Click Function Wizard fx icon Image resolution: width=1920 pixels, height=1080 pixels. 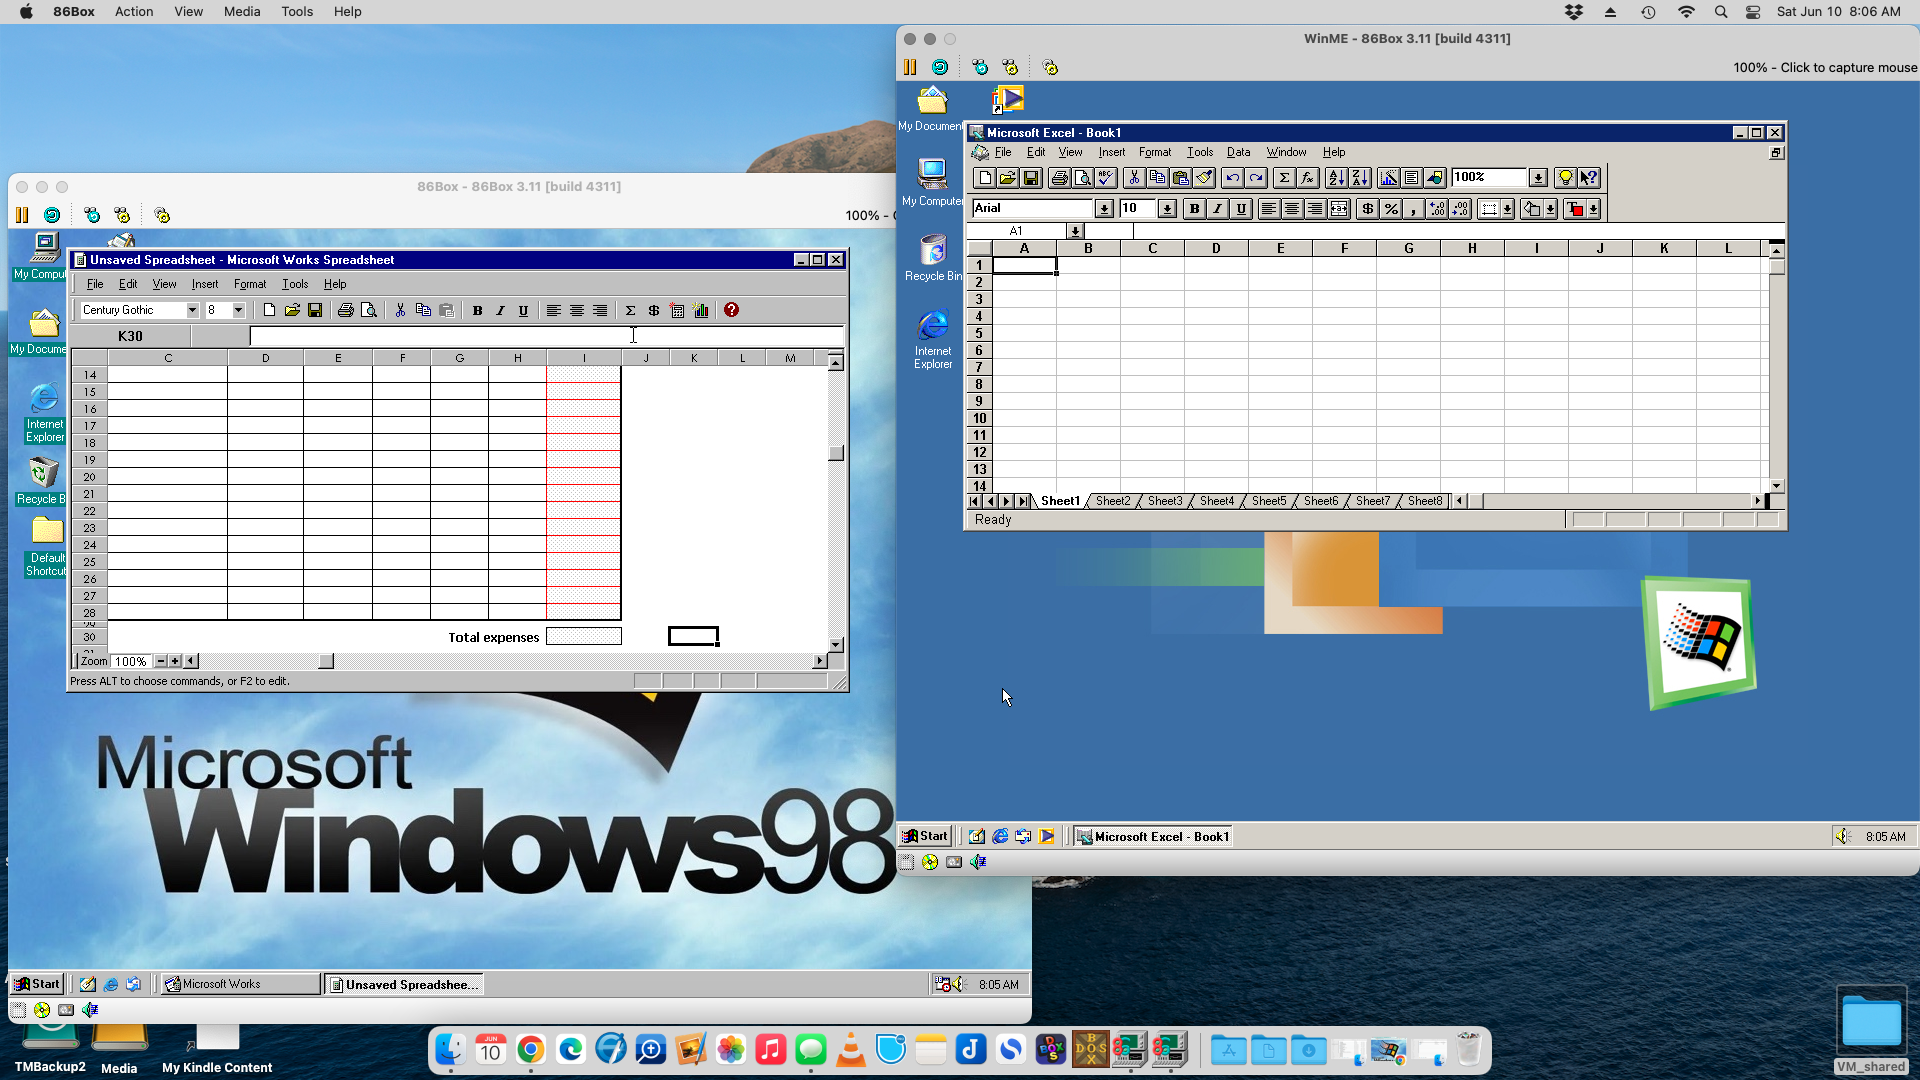(x=1307, y=178)
